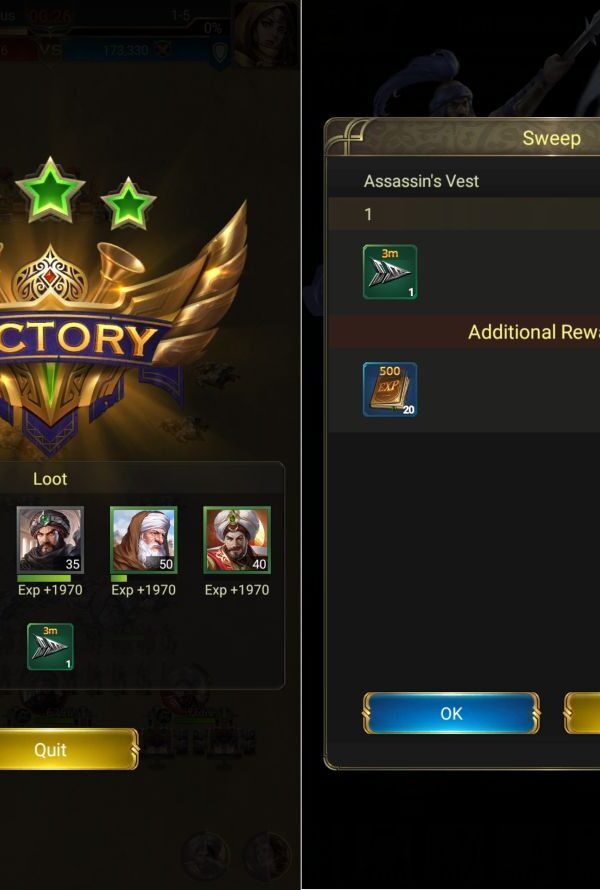The width and height of the screenshot is (600, 890).
Task: Click the blue OK button
Action: coord(451,713)
